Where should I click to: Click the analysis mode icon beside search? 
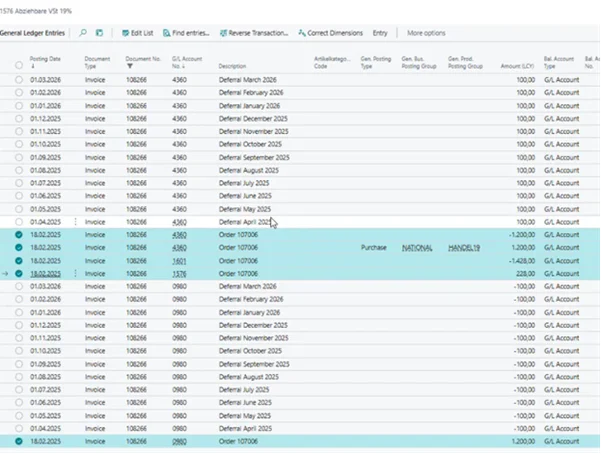pyautogui.click(x=99, y=33)
